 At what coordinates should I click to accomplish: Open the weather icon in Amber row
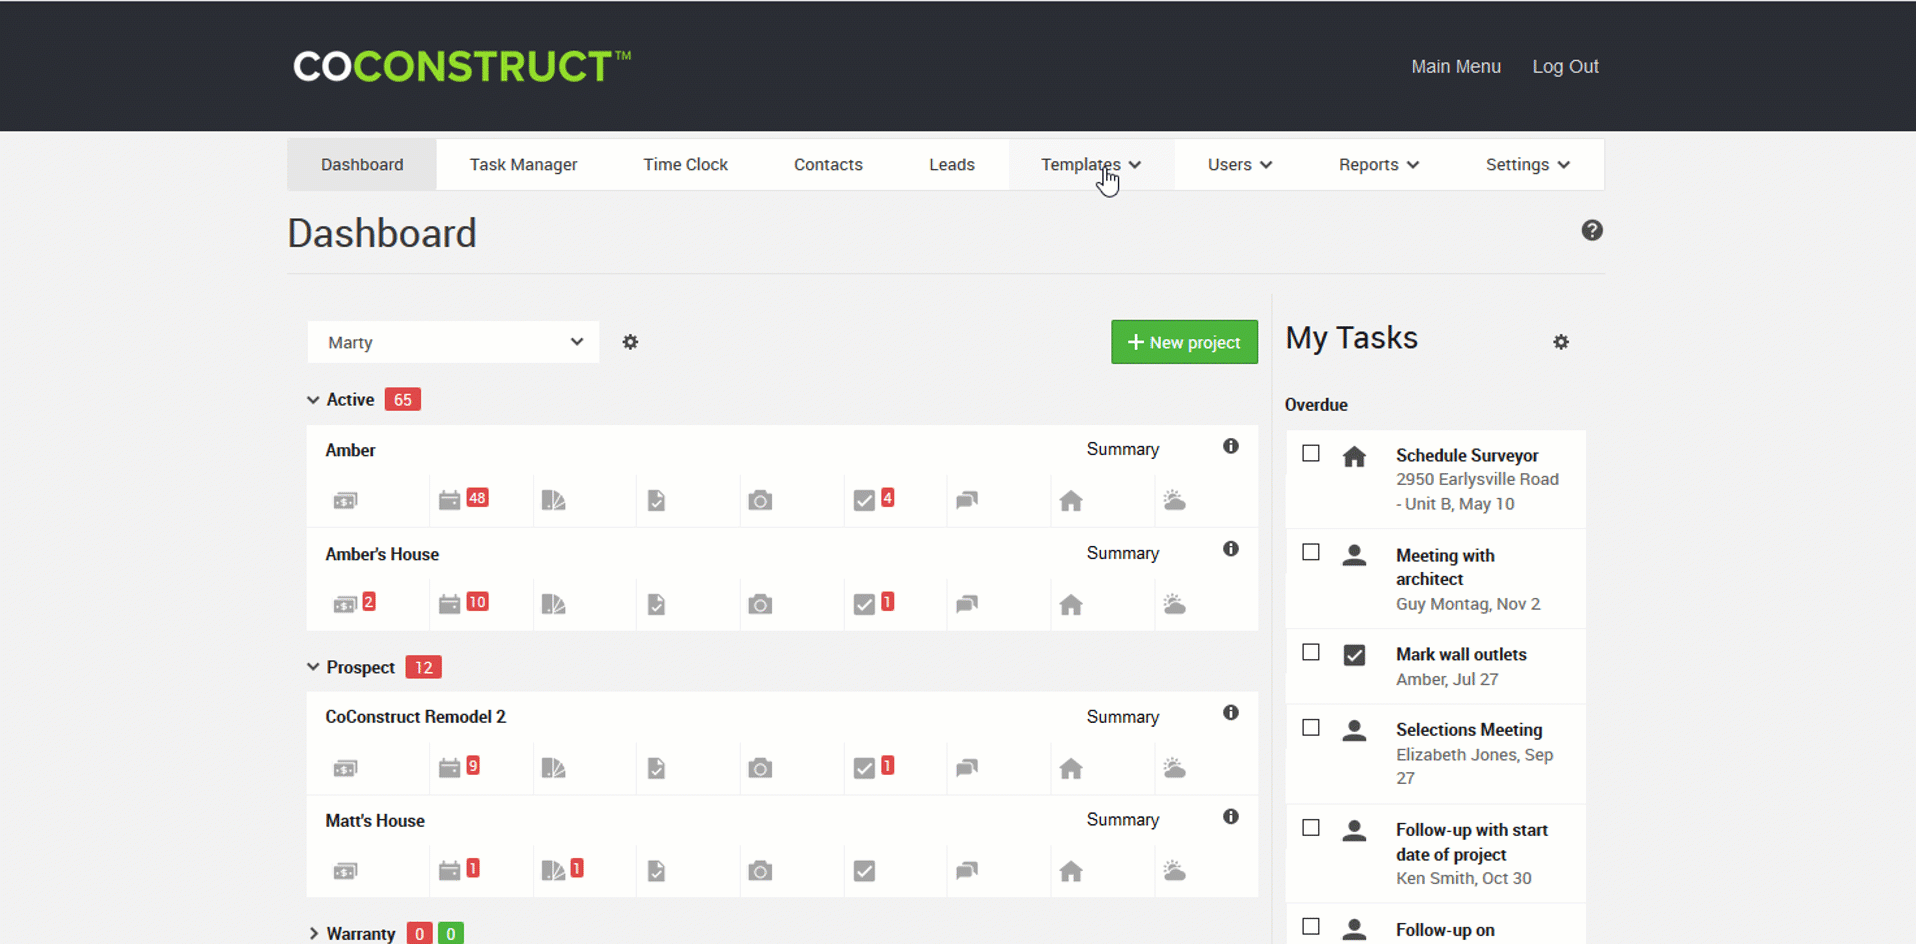click(1175, 500)
